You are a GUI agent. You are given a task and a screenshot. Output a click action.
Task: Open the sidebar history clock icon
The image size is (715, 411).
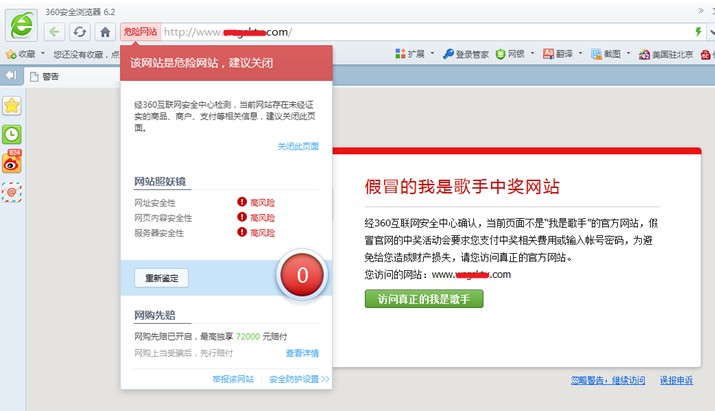pyautogui.click(x=11, y=135)
